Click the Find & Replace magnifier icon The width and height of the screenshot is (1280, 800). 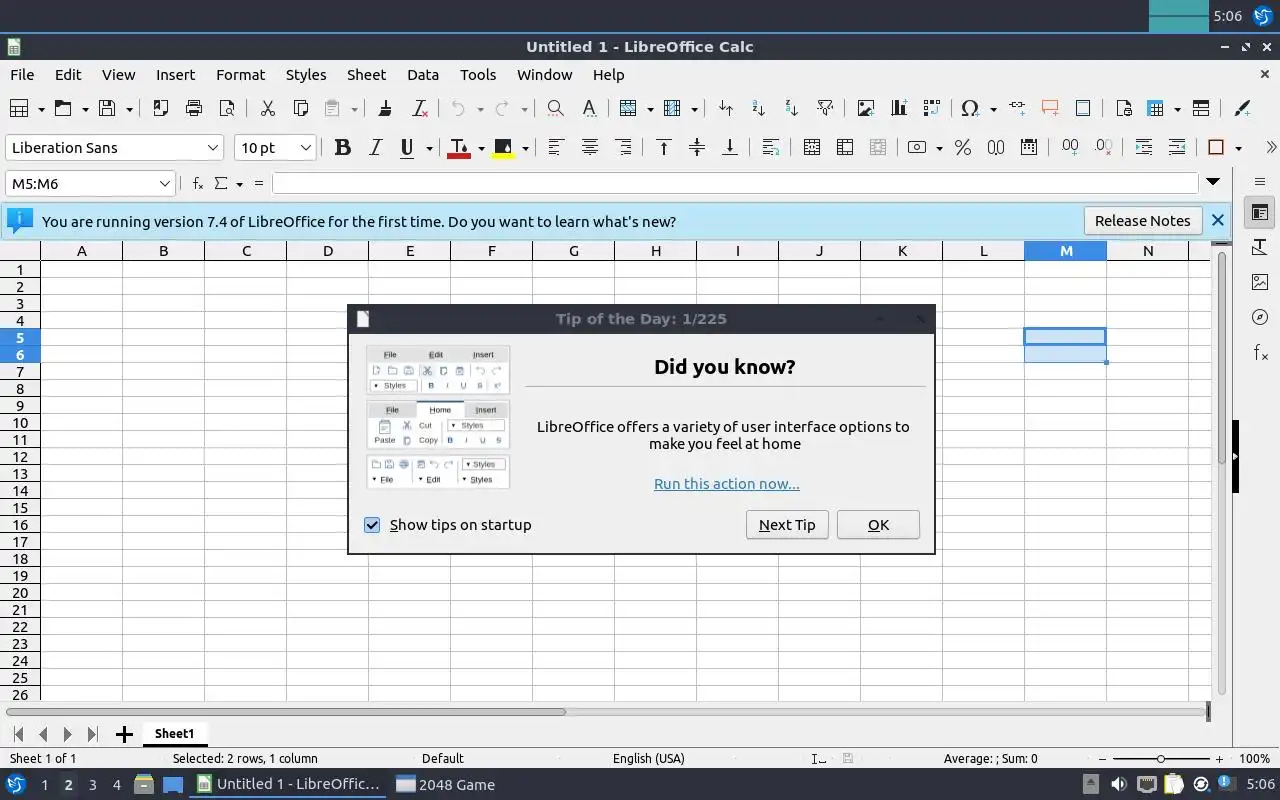tap(556, 108)
